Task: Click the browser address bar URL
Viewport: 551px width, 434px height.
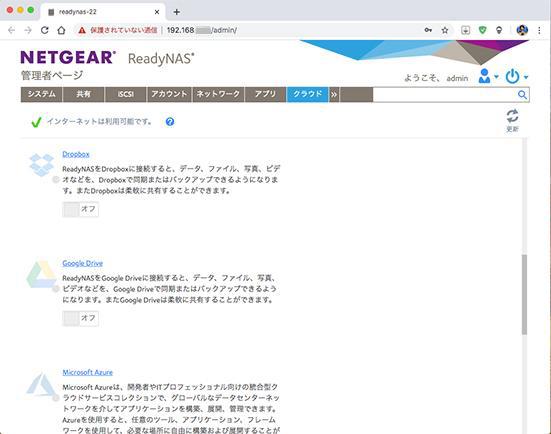Action: 202,31
